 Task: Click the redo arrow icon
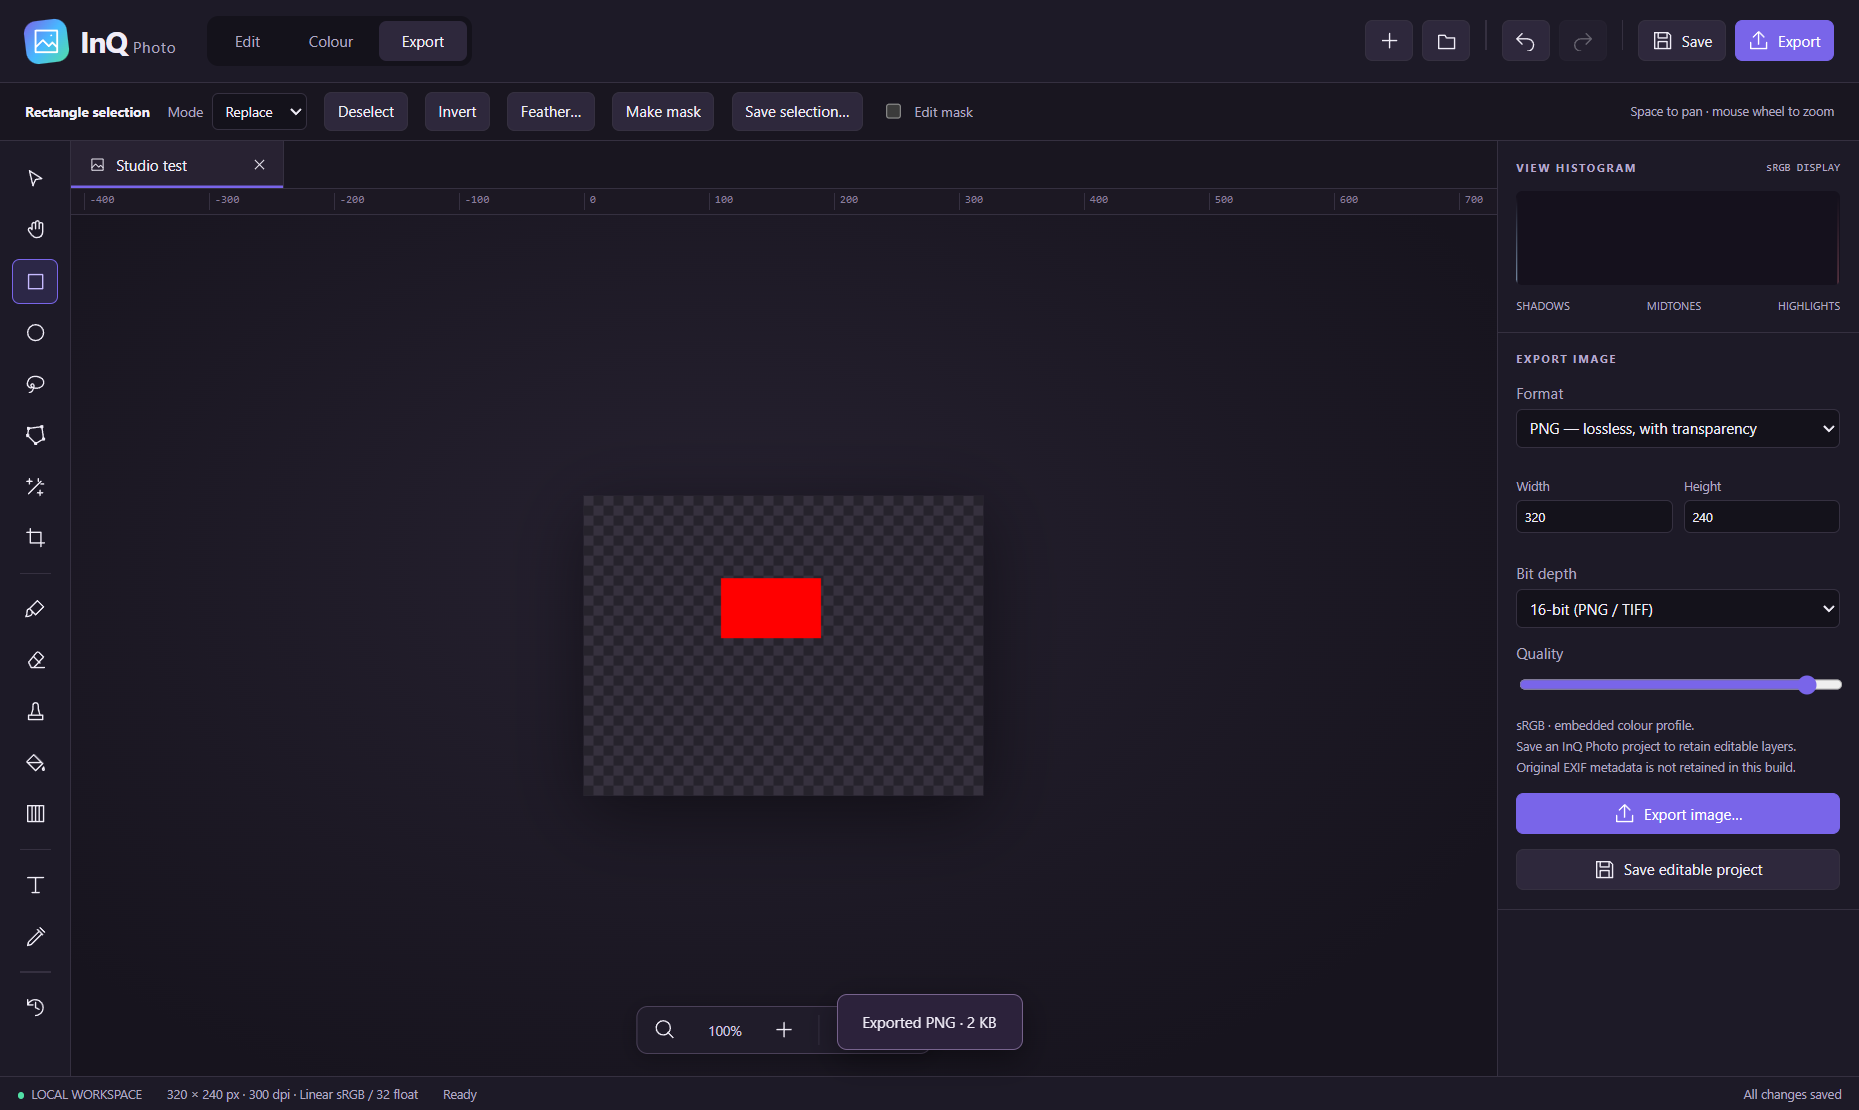[x=1582, y=41]
